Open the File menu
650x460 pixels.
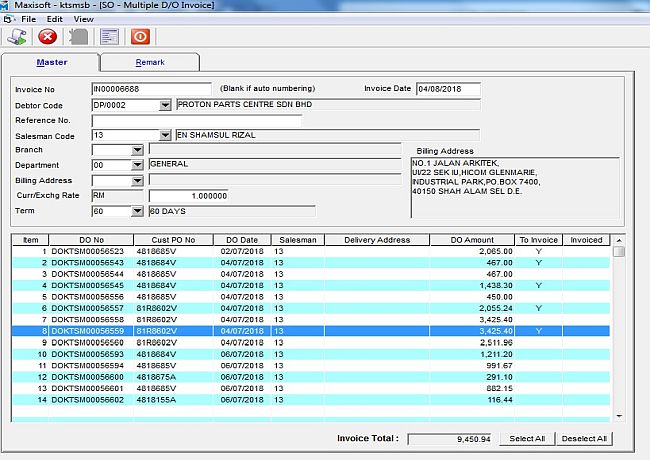[x=28, y=19]
